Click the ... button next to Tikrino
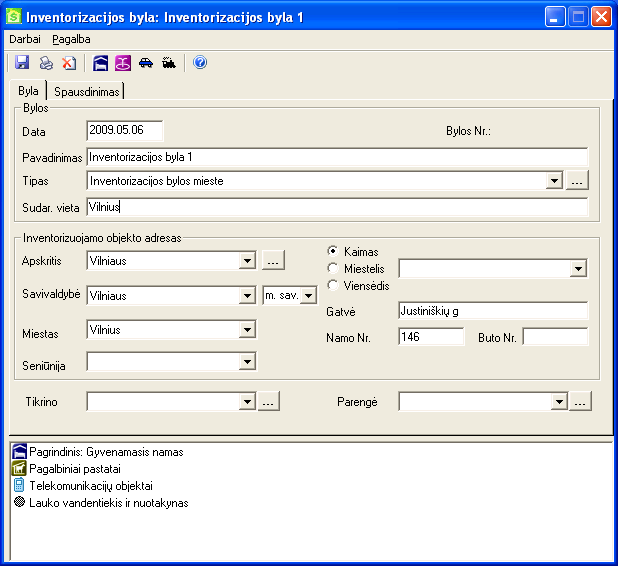618x566 pixels. tap(268, 401)
